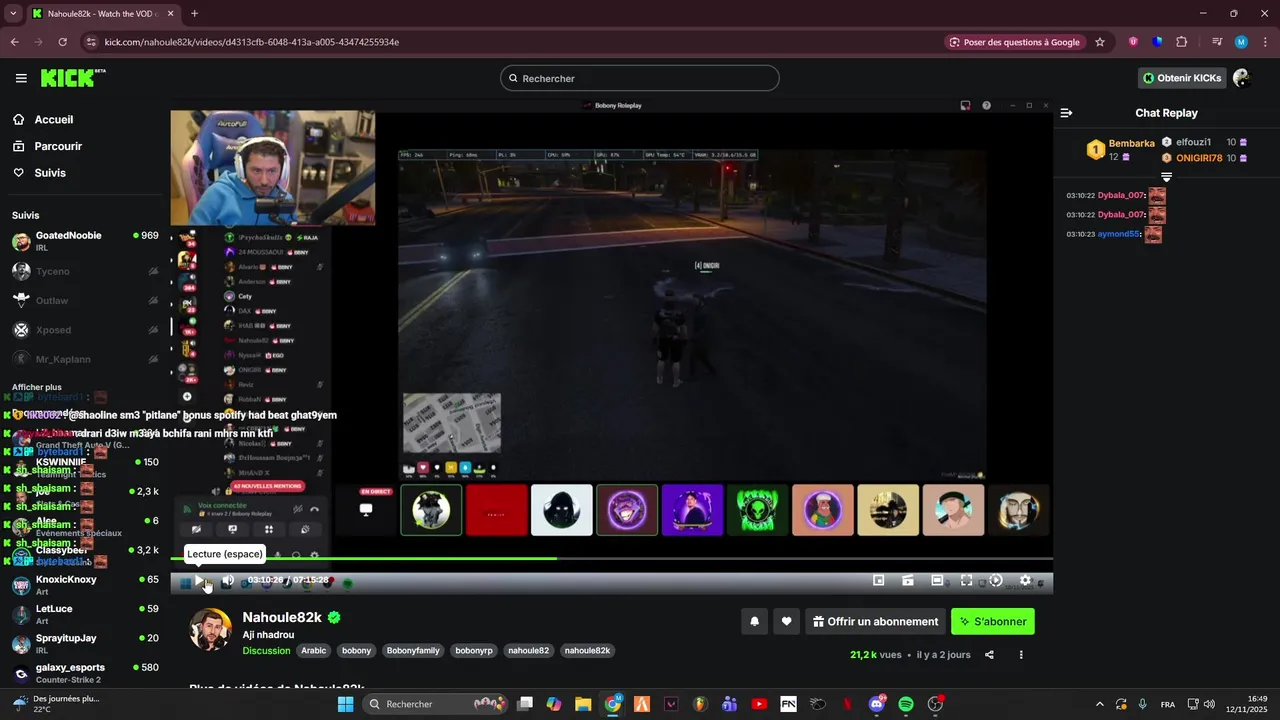This screenshot has height=720, width=1280.
Task: Focus the Rechercher search field
Action: coord(640,78)
